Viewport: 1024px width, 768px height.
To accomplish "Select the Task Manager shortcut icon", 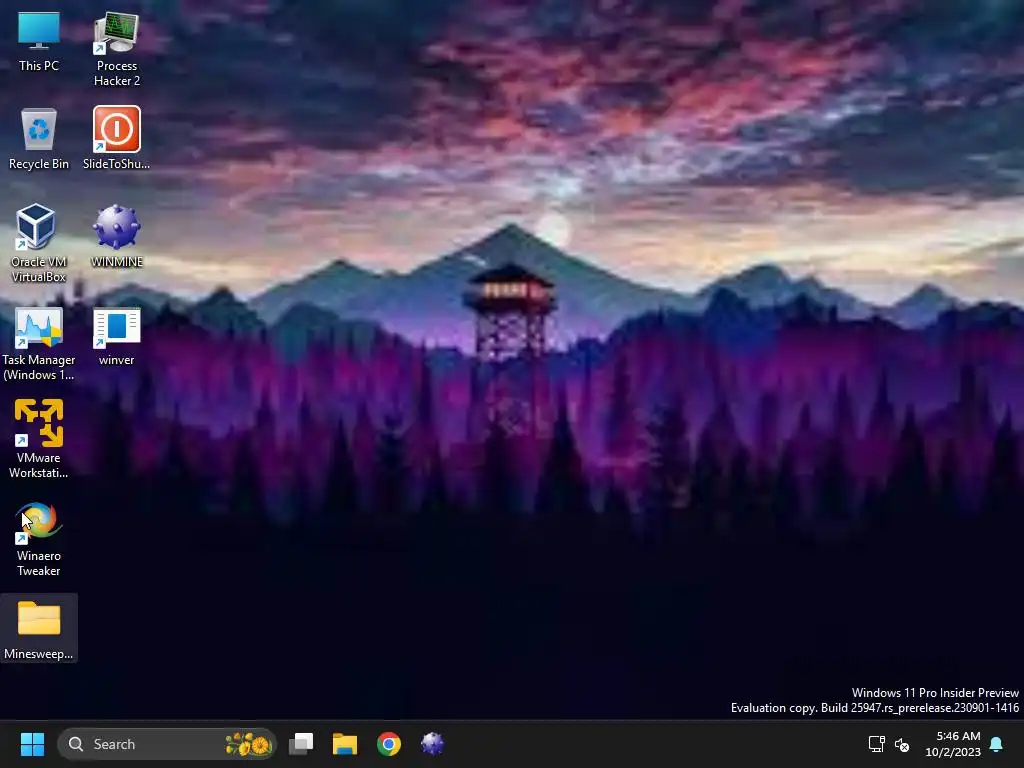I will 39,344.
